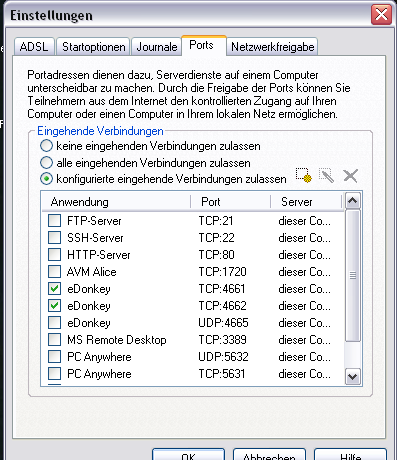Enable the AVM Alice checkbox
397x460 pixels.
54,271
